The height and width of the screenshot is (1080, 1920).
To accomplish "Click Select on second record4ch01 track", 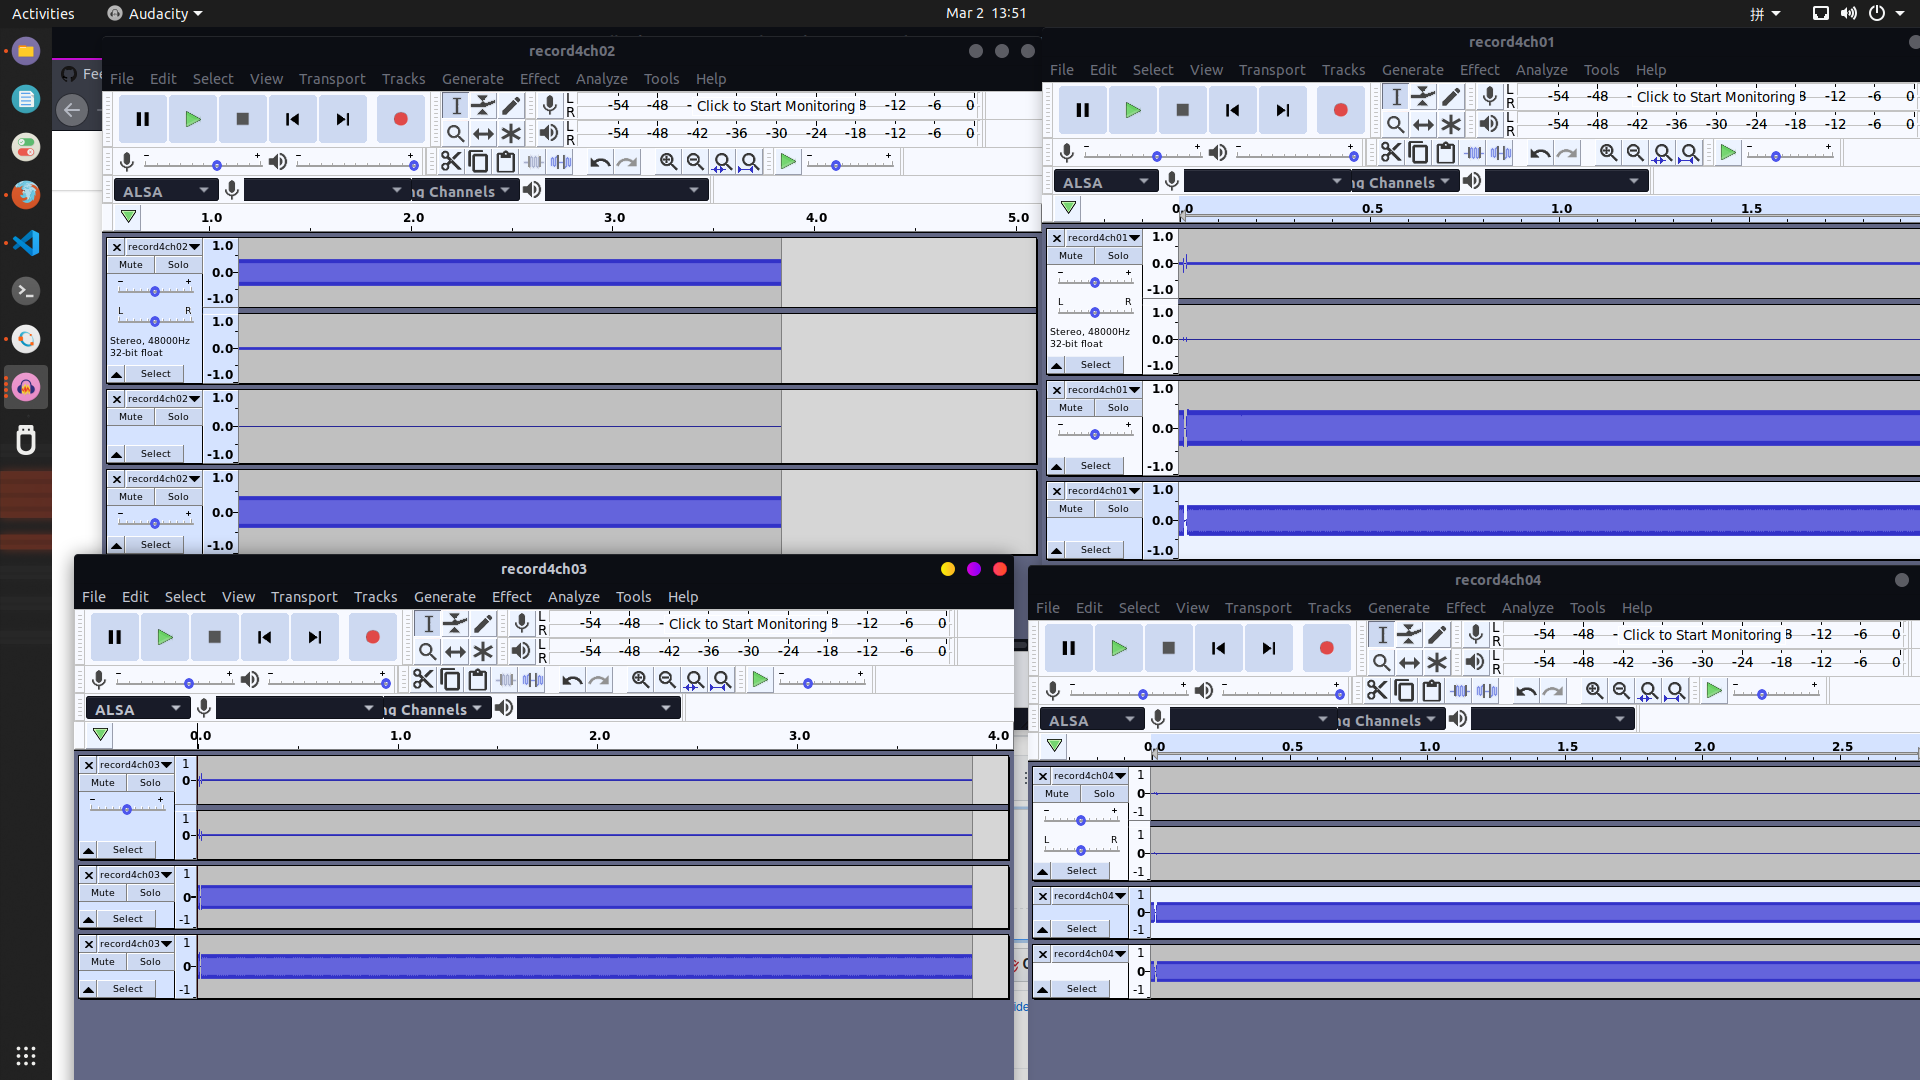I will pyautogui.click(x=1095, y=466).
